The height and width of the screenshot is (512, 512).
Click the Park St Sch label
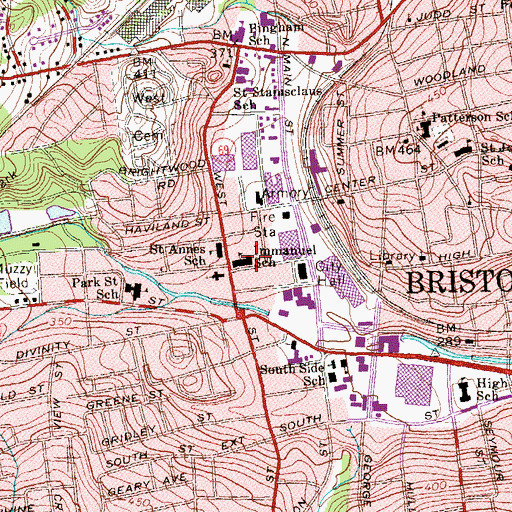[96, 288]
